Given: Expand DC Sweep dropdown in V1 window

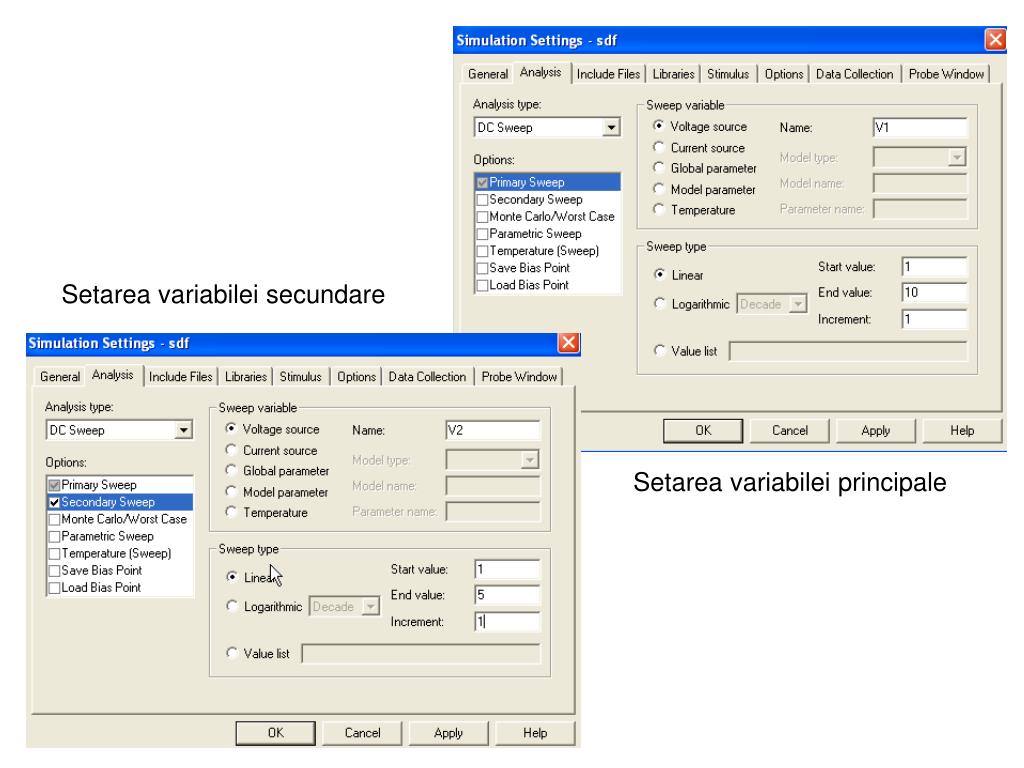Looking at the screenshot, I should (611, 127).
